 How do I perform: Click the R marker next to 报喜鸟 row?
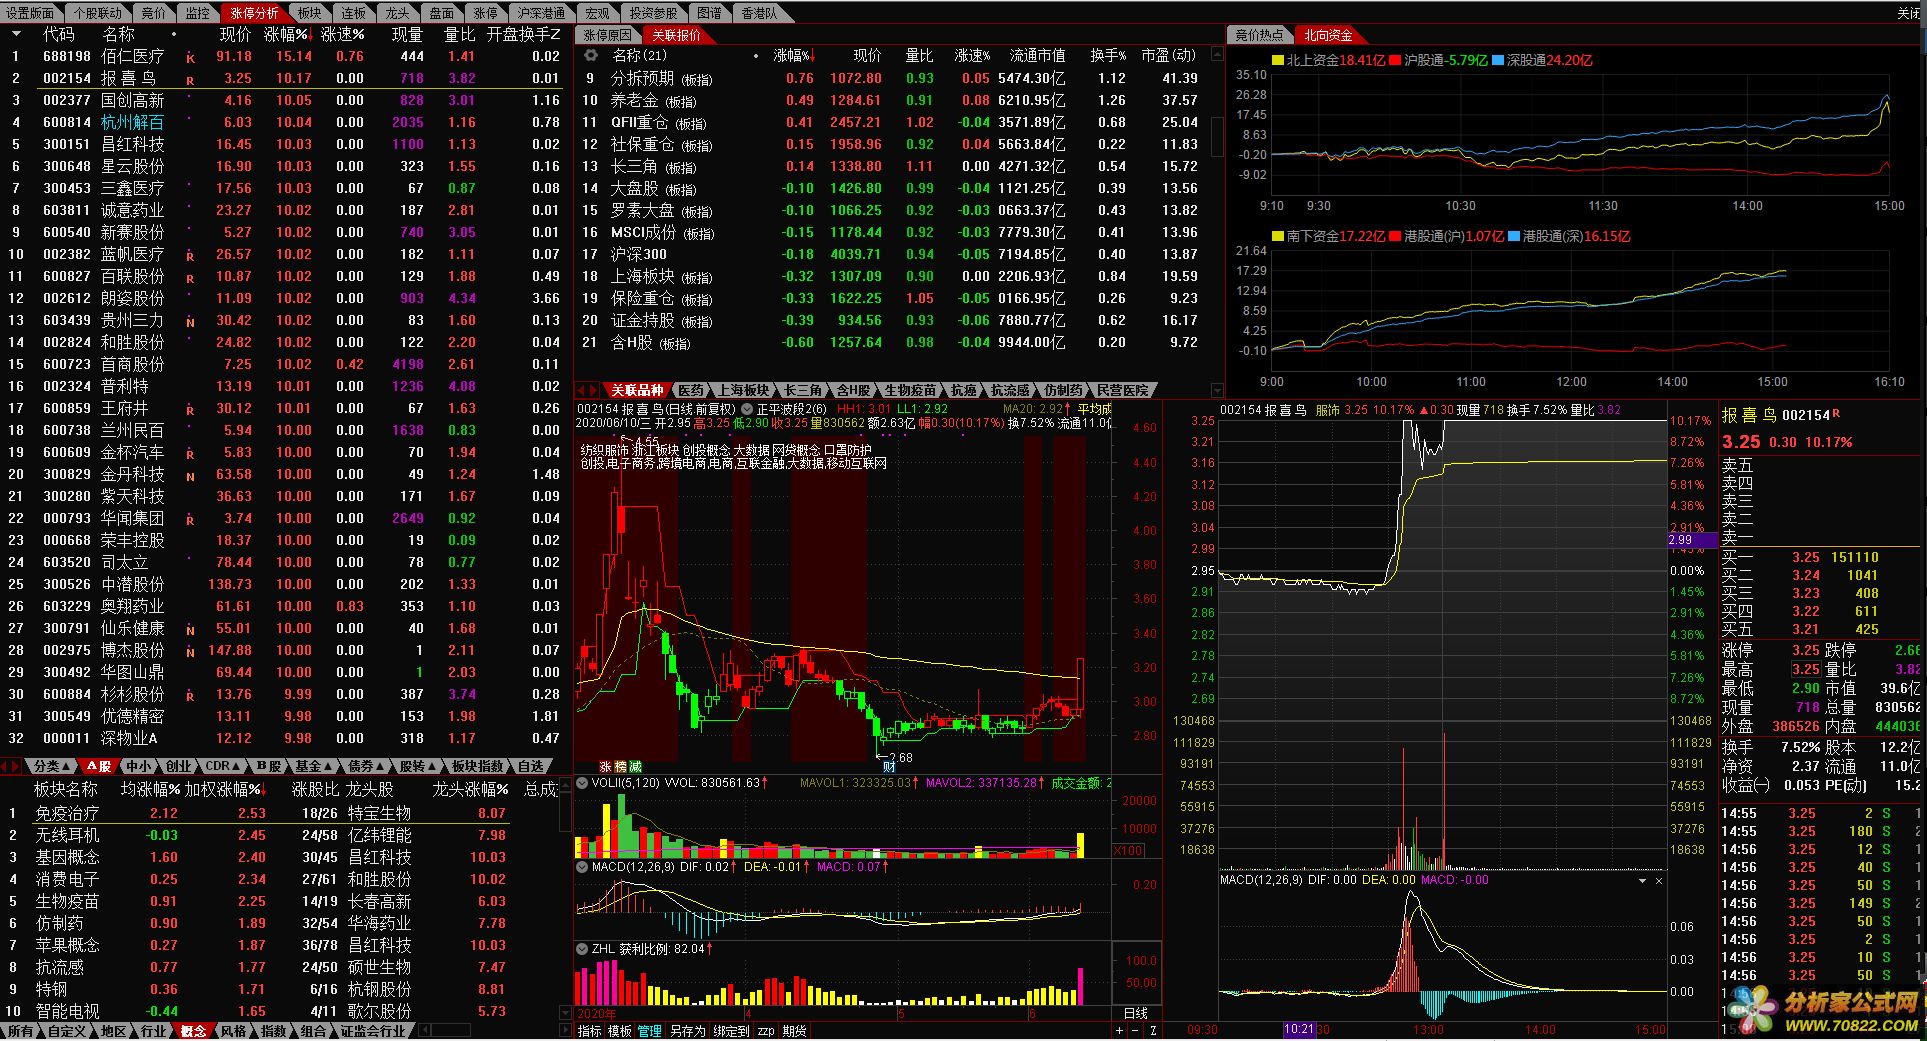pyautogui.click(x=190, y=80)
